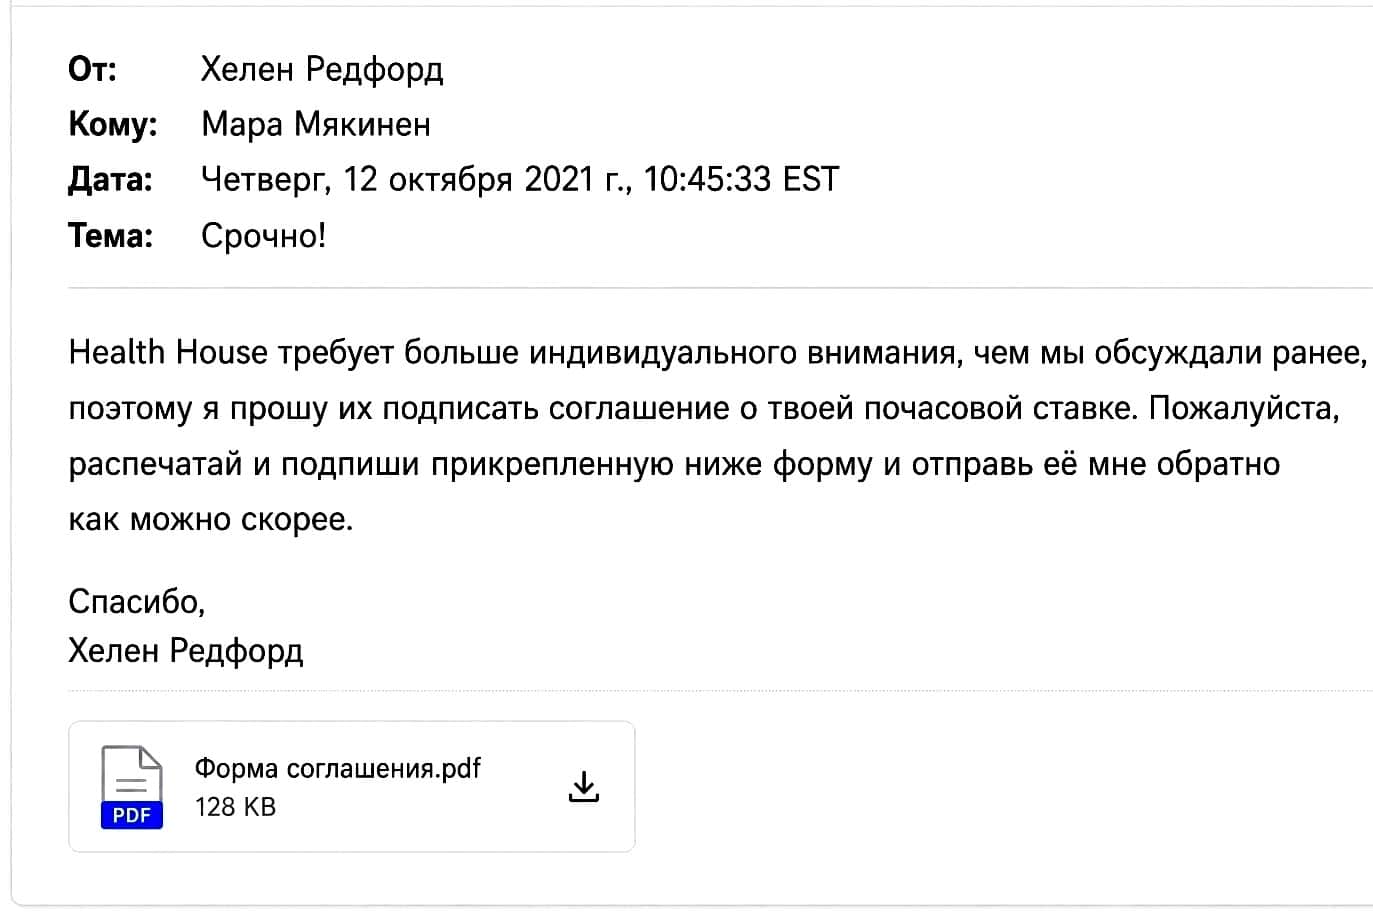This screenshot has height=915, width=1373.
Task: Click the date "Четверг, 12 октября 2021 г."
Action: [416, 180]
